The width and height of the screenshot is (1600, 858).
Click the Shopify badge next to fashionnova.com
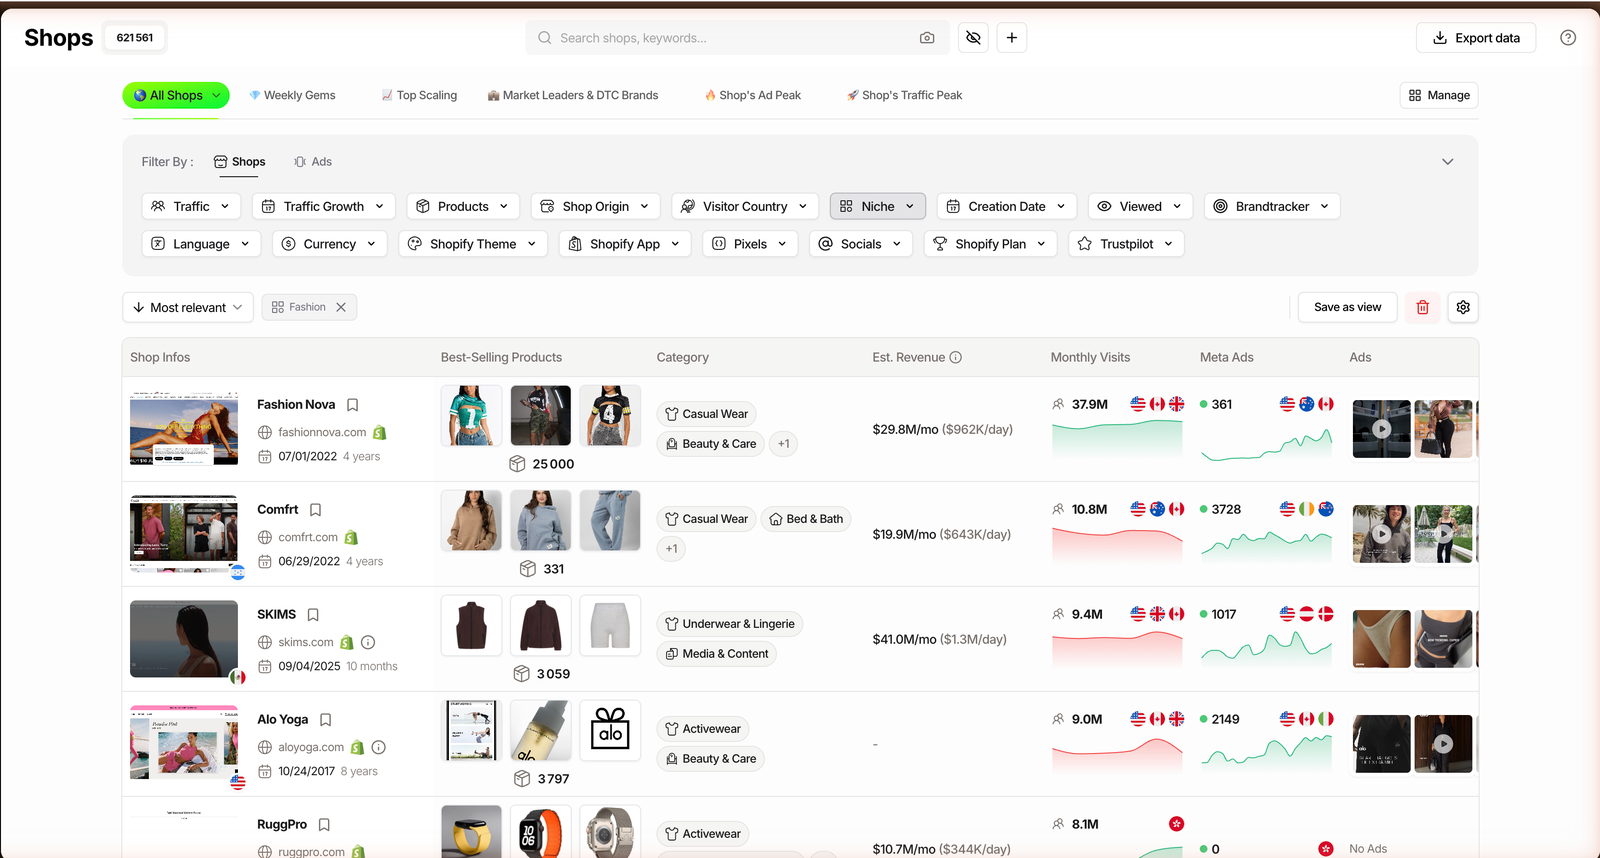[x=380, y=433]
